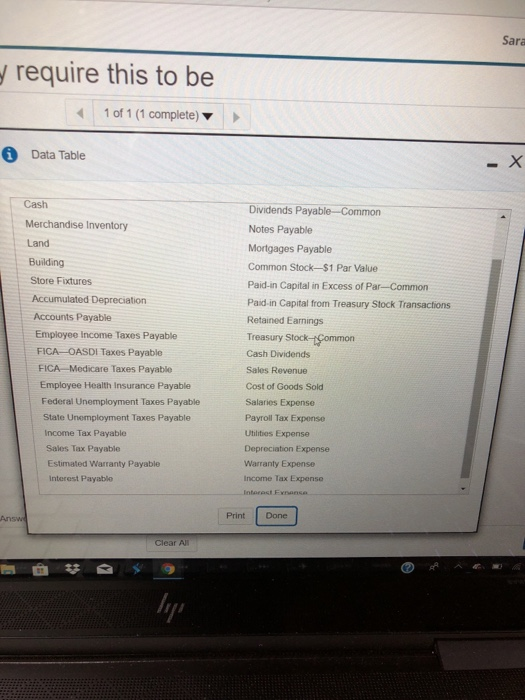This screenshot has height=700, width=525.
Task: Select the 'Store Fixtures' entry
Action: pyautogui.click(x=61, y=281)
